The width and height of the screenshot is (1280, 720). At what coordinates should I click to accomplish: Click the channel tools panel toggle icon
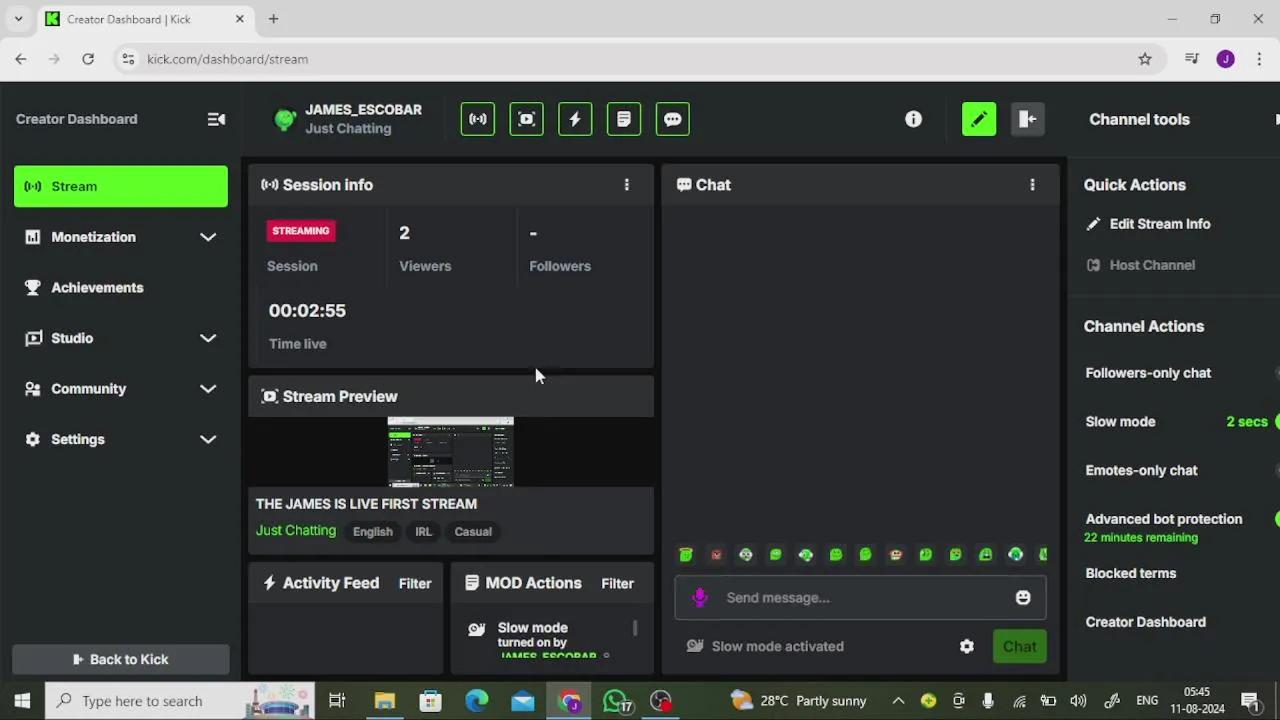pos(1027,119)
